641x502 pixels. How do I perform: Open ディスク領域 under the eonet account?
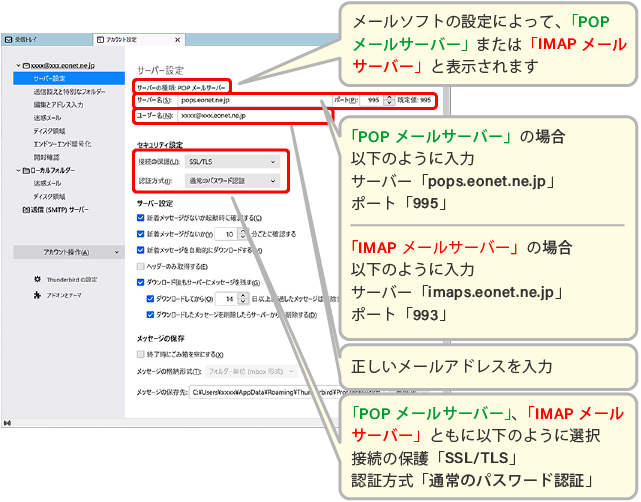click(x=49, y=131)
